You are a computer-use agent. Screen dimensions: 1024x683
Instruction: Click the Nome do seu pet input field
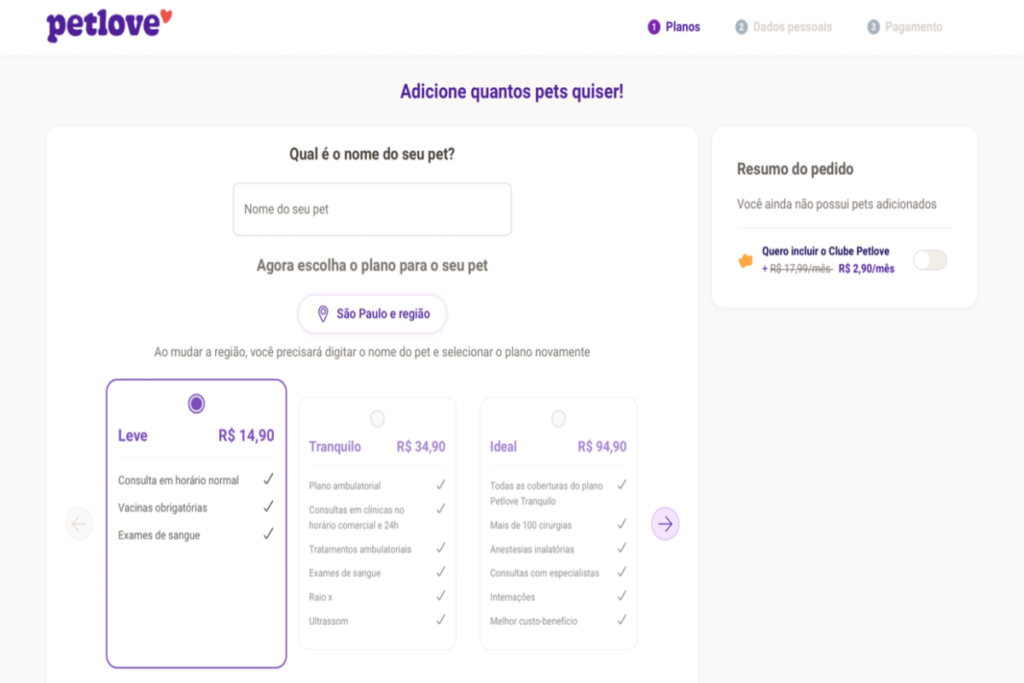point(372,209)
